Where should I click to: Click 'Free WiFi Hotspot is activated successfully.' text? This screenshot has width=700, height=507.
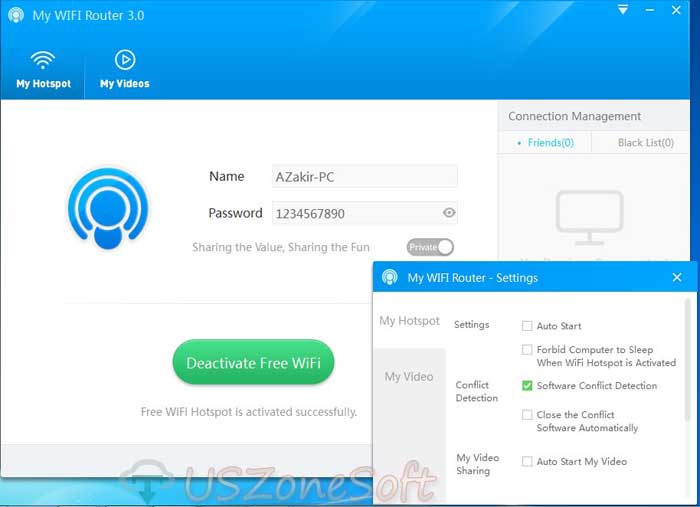249,411
